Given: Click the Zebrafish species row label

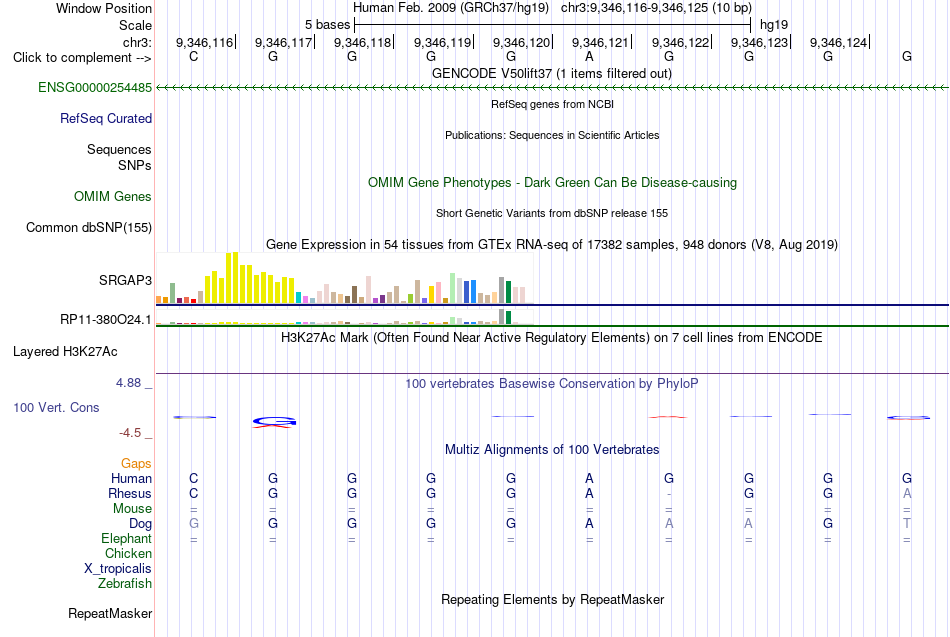Looking at the screenshot, I should pyautogui.click(x=125, y=584).
